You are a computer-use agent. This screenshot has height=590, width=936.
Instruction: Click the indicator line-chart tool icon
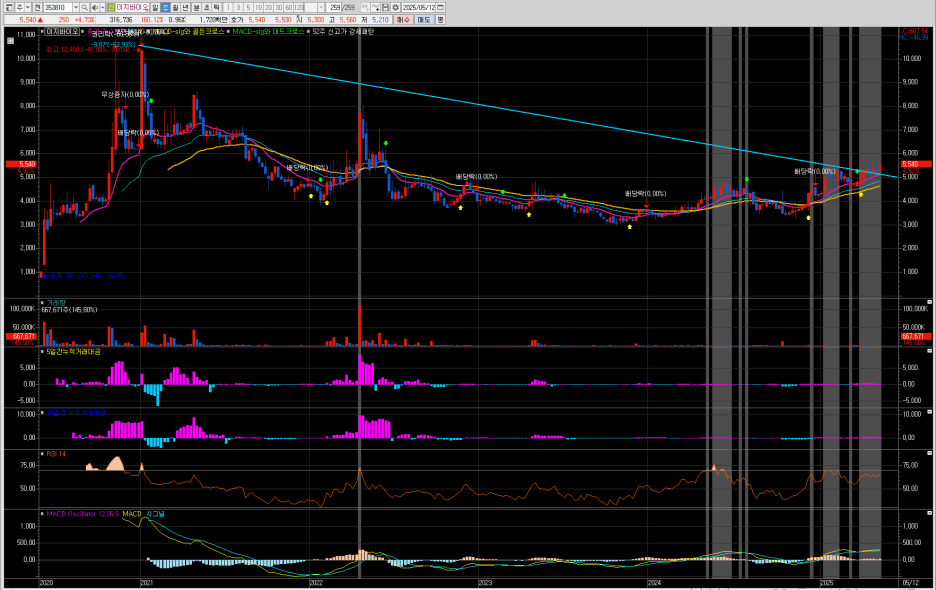(x=375, y=7)
